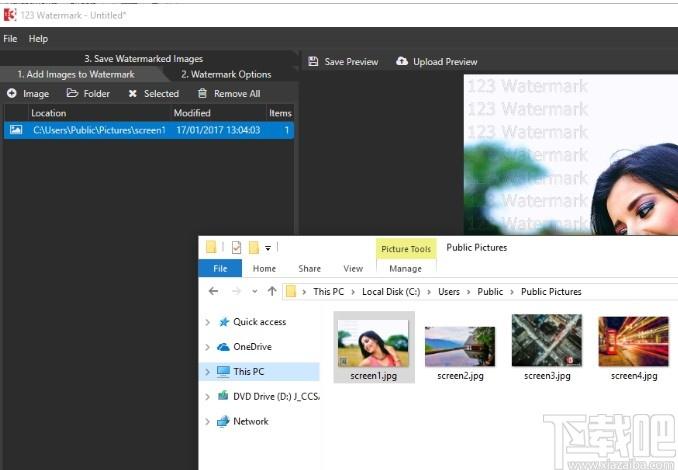This screenshot has height=470, width=678.
Task: Switch to 2. Watermark Options tab
Action: [226, 74]
